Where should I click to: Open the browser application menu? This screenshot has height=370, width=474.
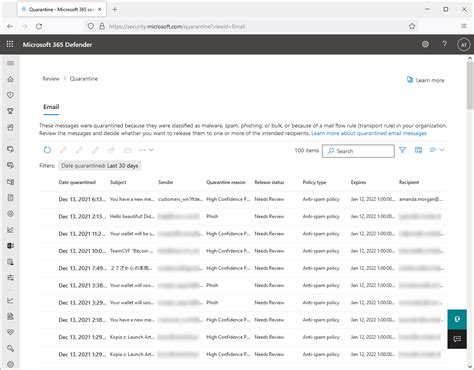(464, 26)
